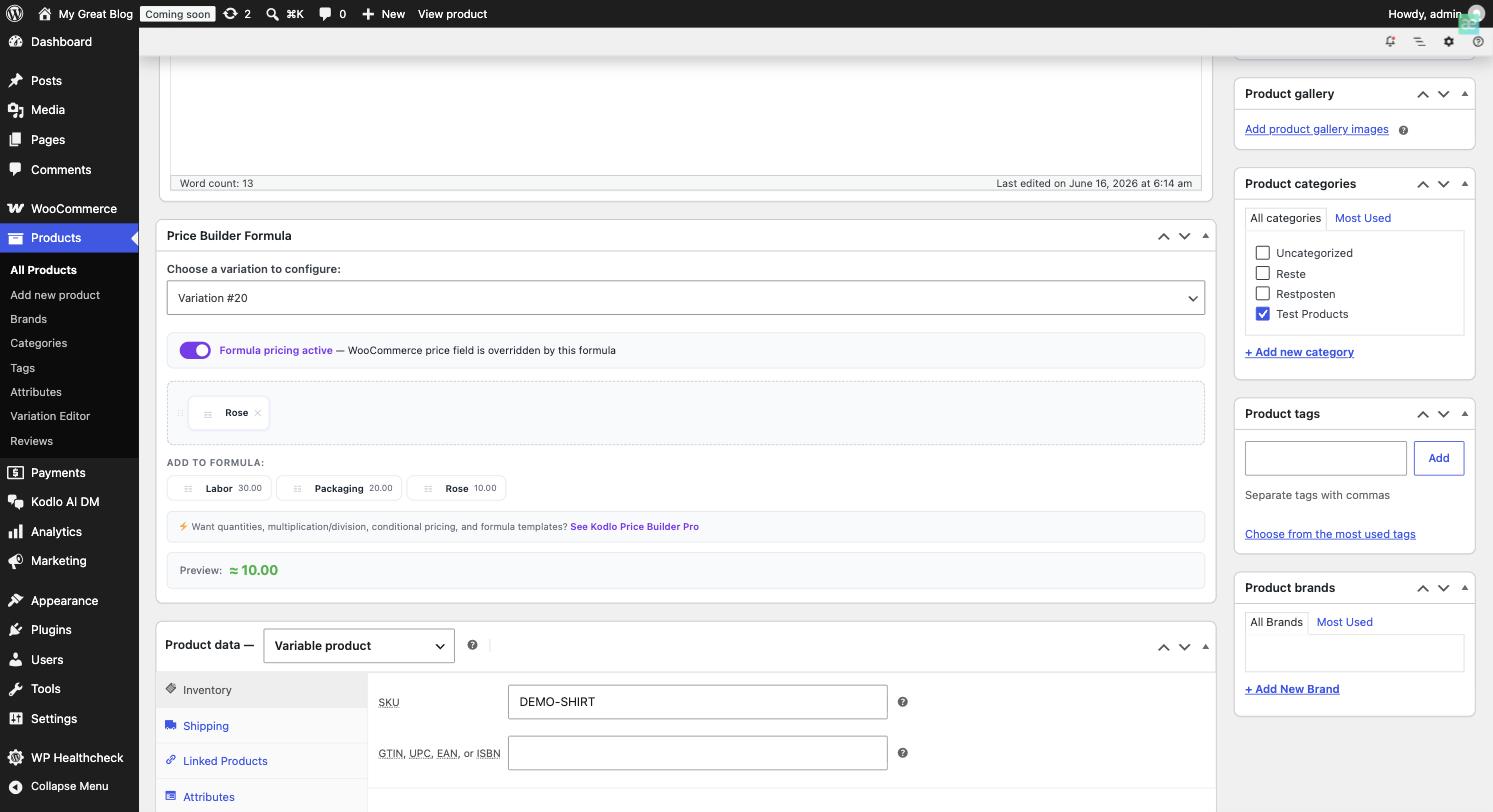This screenshot has width=1493, height=812.
Task: Add Packaging 20.00 to the formula
Action: coord(339,488)
